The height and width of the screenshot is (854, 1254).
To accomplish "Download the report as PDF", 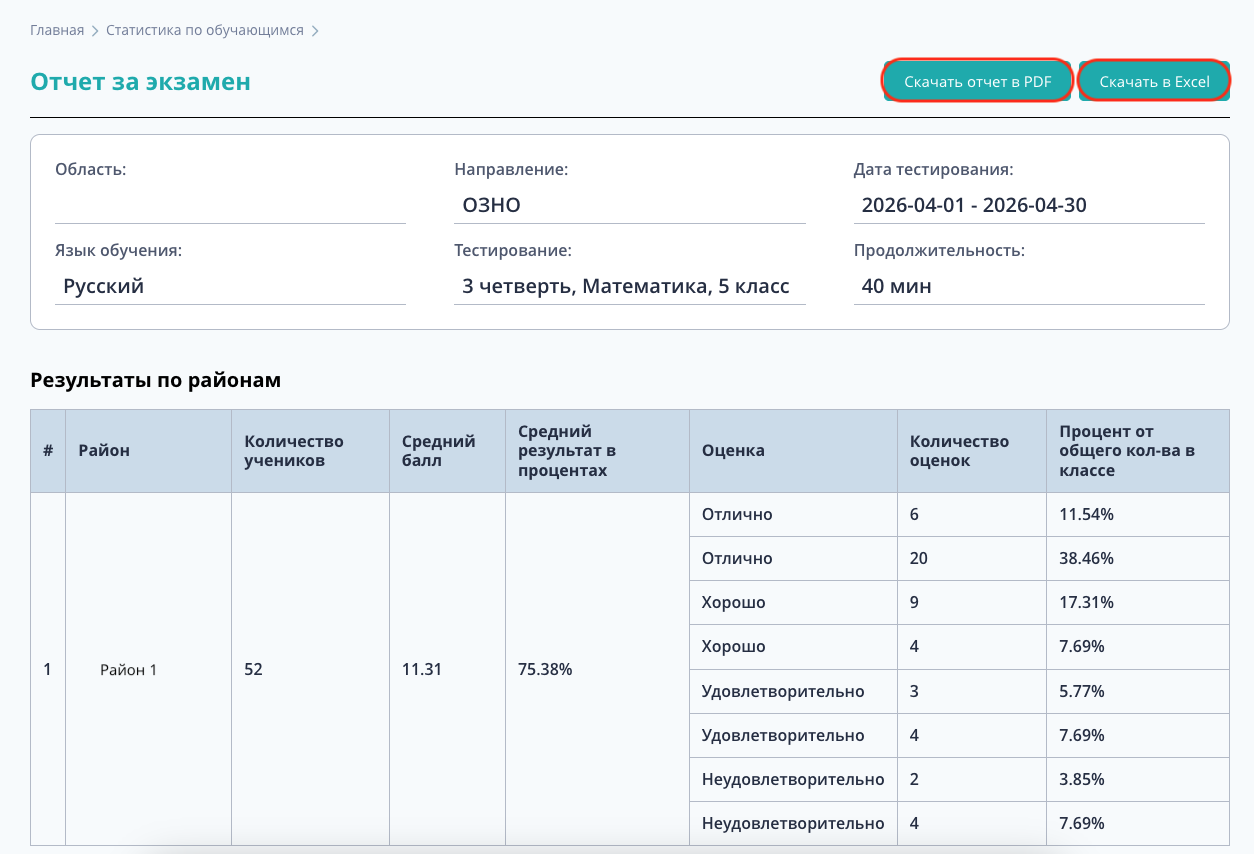I will click(977, 82).
